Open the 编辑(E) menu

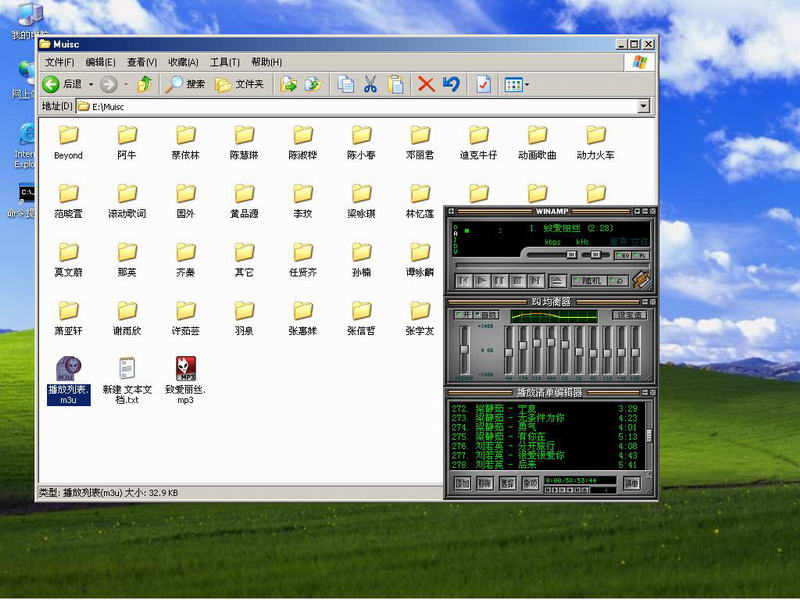click(x=101, y=62)
